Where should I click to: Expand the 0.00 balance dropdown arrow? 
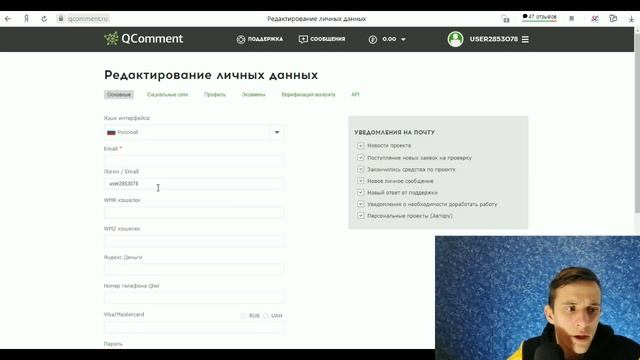pyautogui.click(x=403, y=40)
